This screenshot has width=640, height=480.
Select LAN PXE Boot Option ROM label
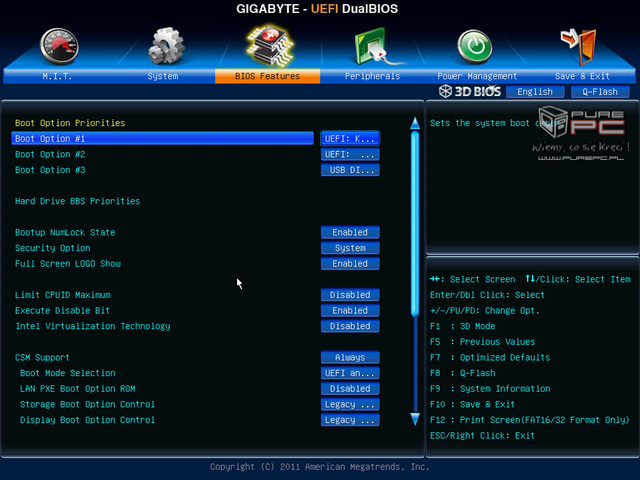(x=78, y=389)
